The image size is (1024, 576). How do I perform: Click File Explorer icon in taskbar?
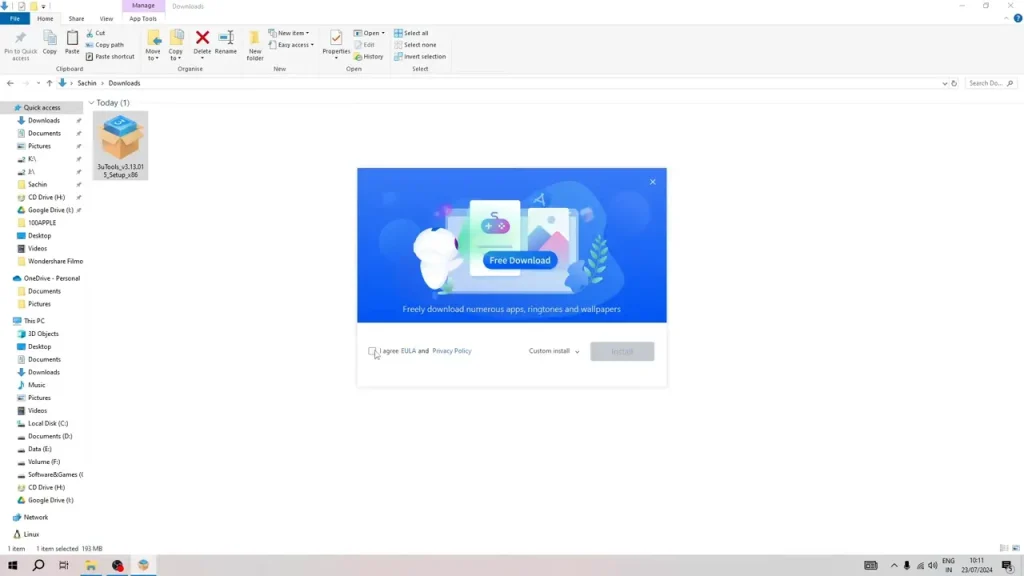coord(91,566)
